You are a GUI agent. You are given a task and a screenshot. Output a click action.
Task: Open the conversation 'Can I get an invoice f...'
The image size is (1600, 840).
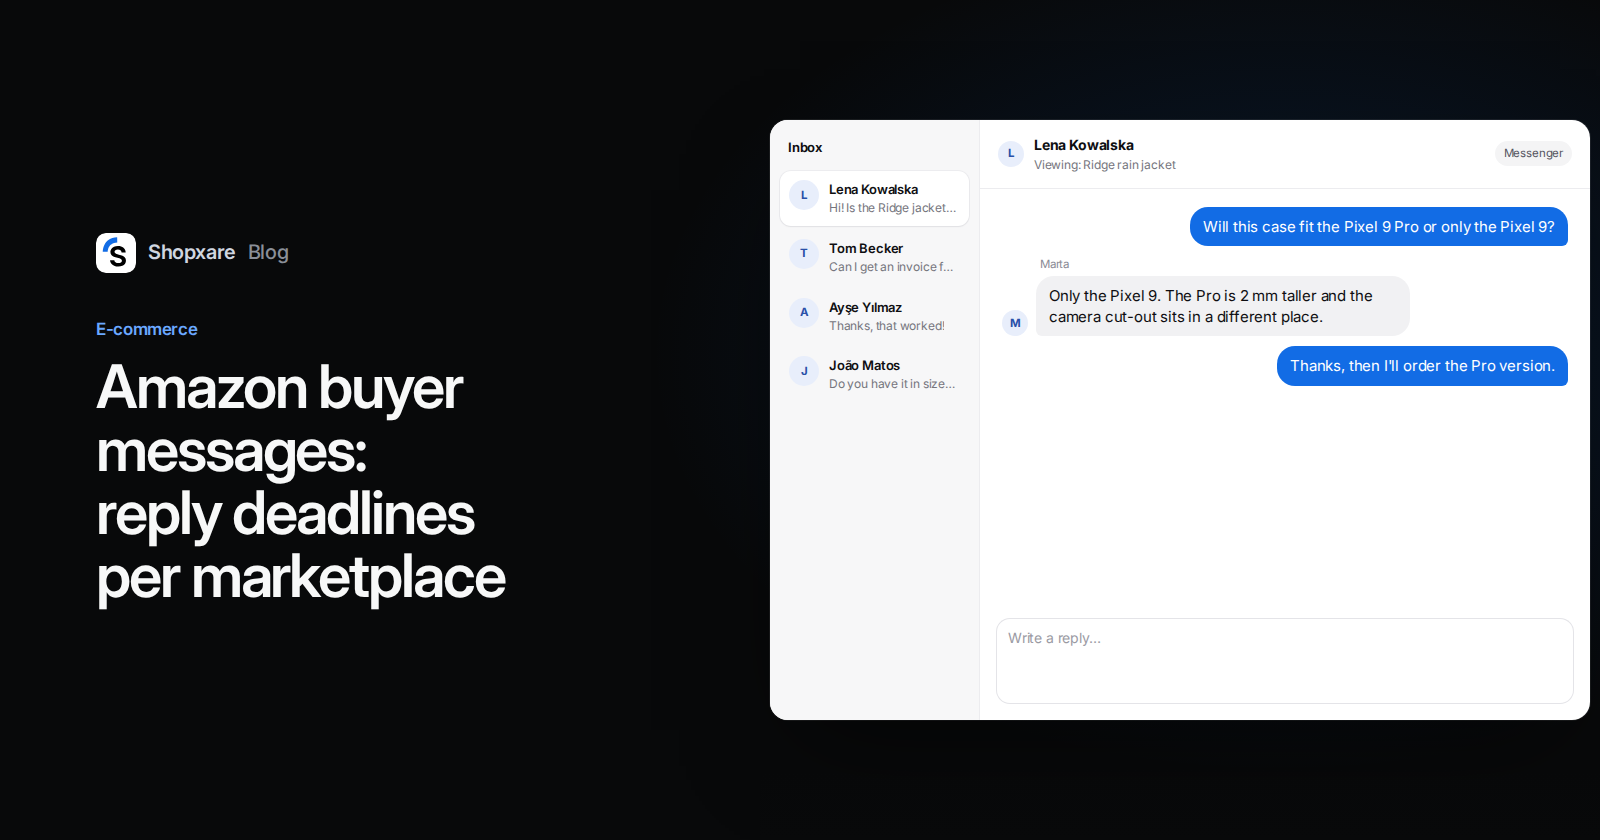point(874,257)
